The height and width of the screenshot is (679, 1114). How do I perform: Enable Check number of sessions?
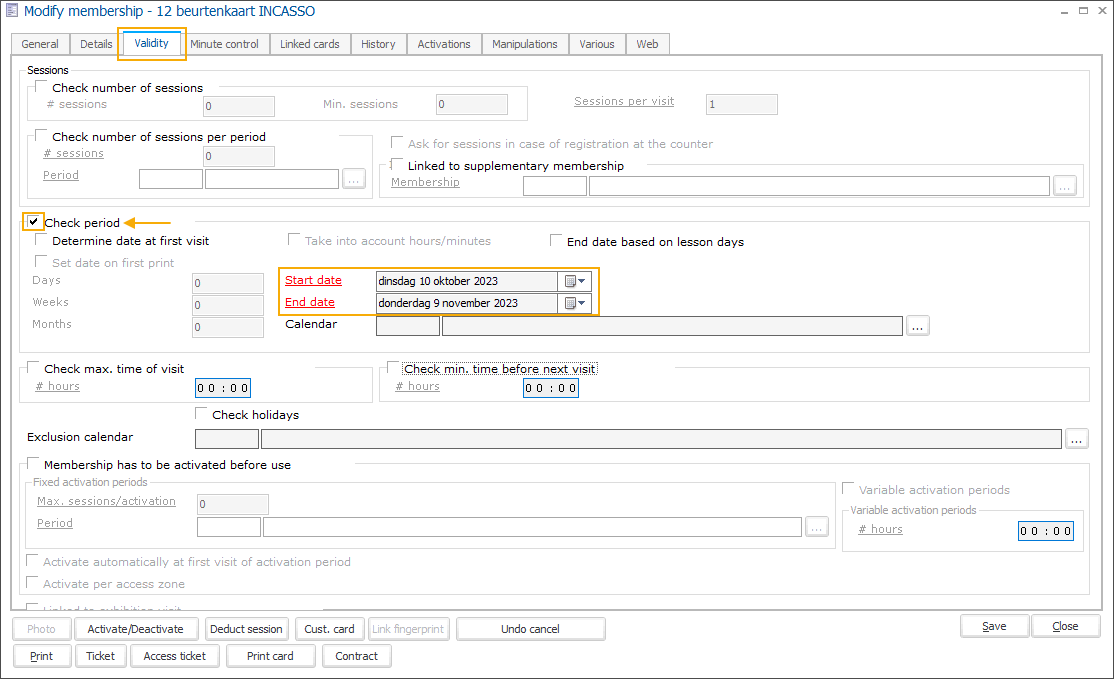(x=37, y=87)
